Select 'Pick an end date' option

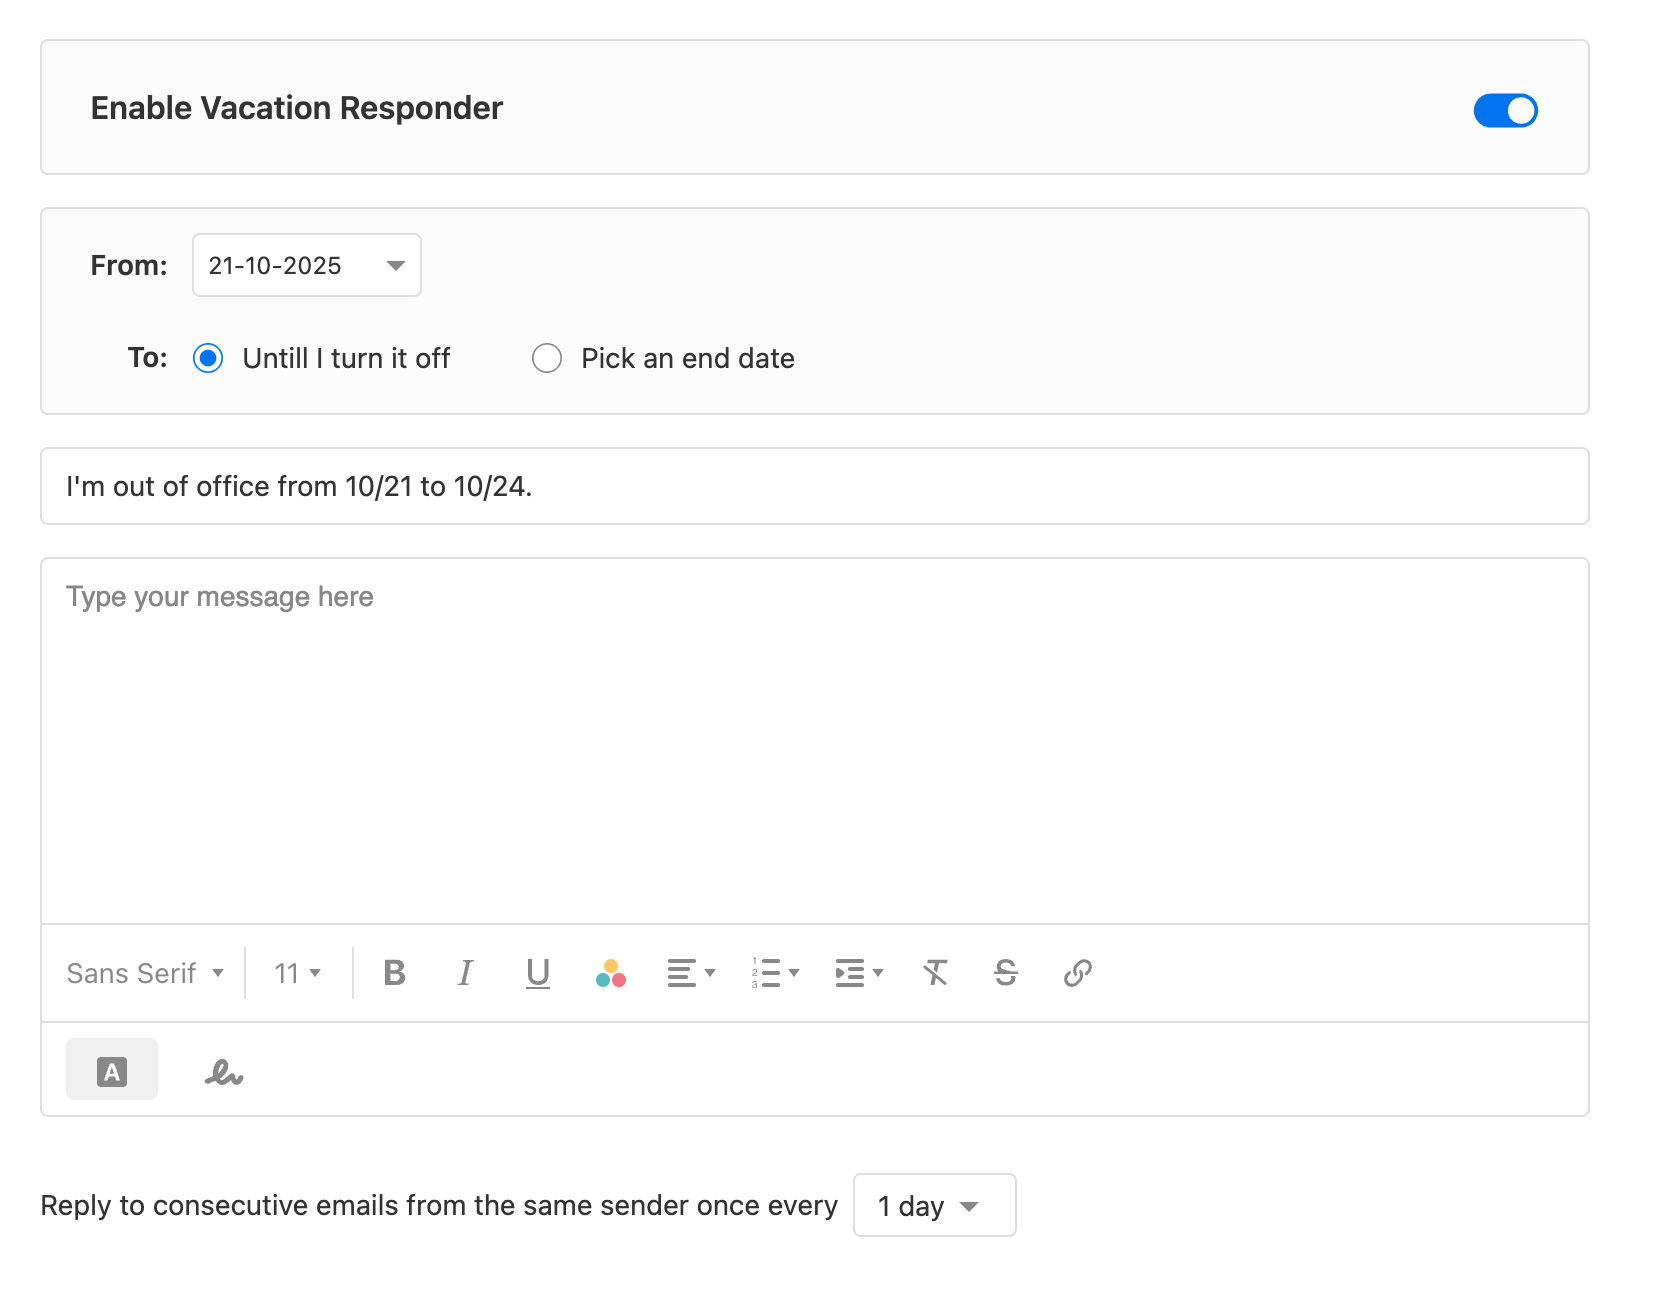pos(547,358)
